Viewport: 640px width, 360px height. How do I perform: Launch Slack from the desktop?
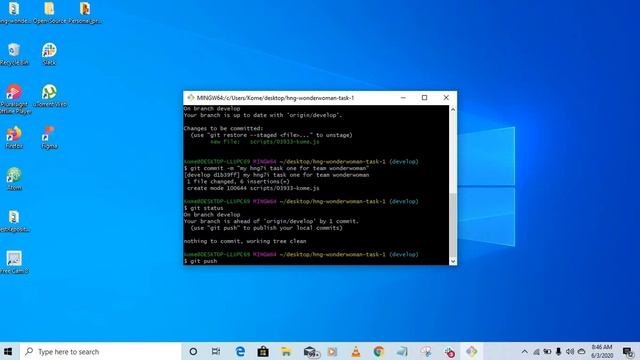pos(49,54)
